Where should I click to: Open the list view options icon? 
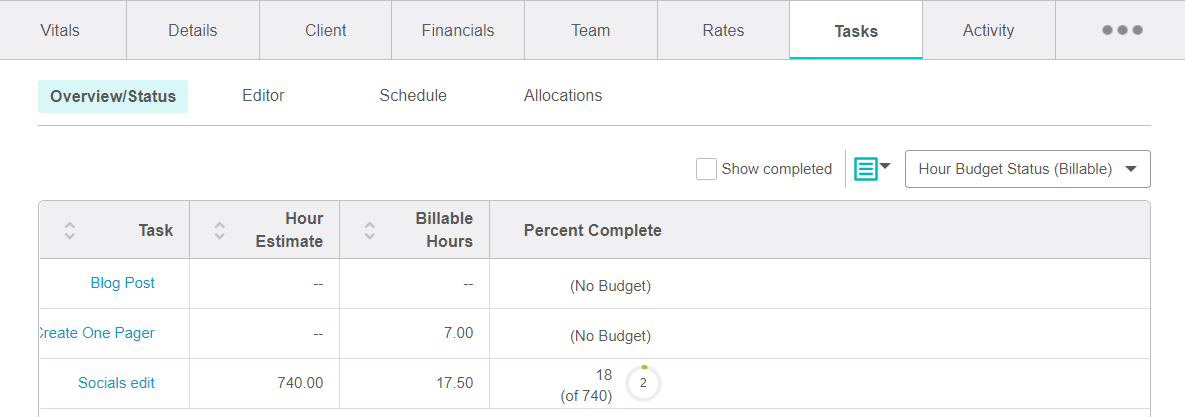tap(866, 169)
